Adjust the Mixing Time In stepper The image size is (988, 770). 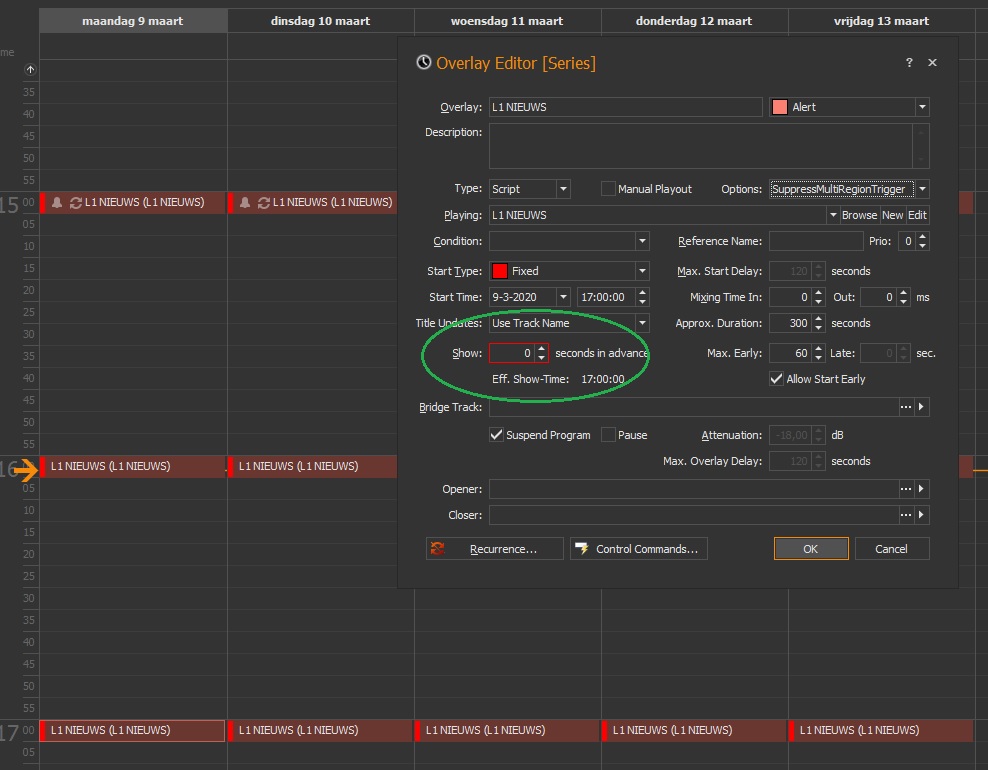818,297
